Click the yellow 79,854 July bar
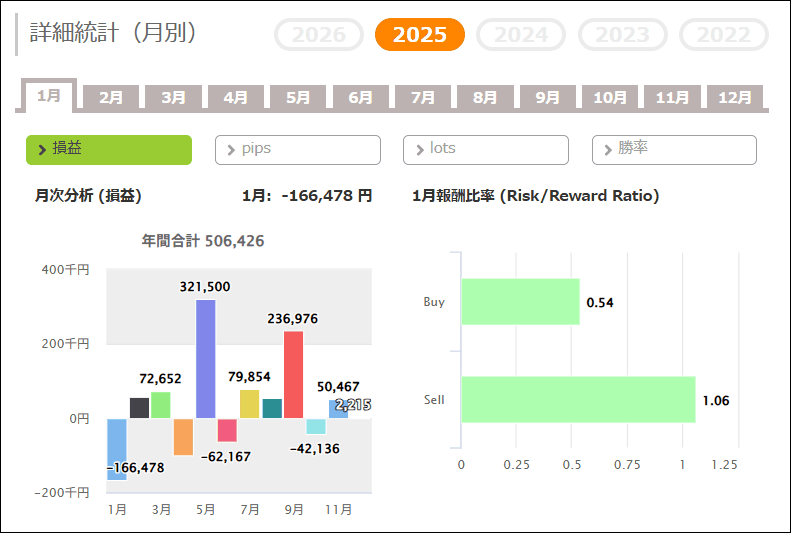The width and height of the screenshot is (791, 533). pyautogui.click(x=249, y=404)
